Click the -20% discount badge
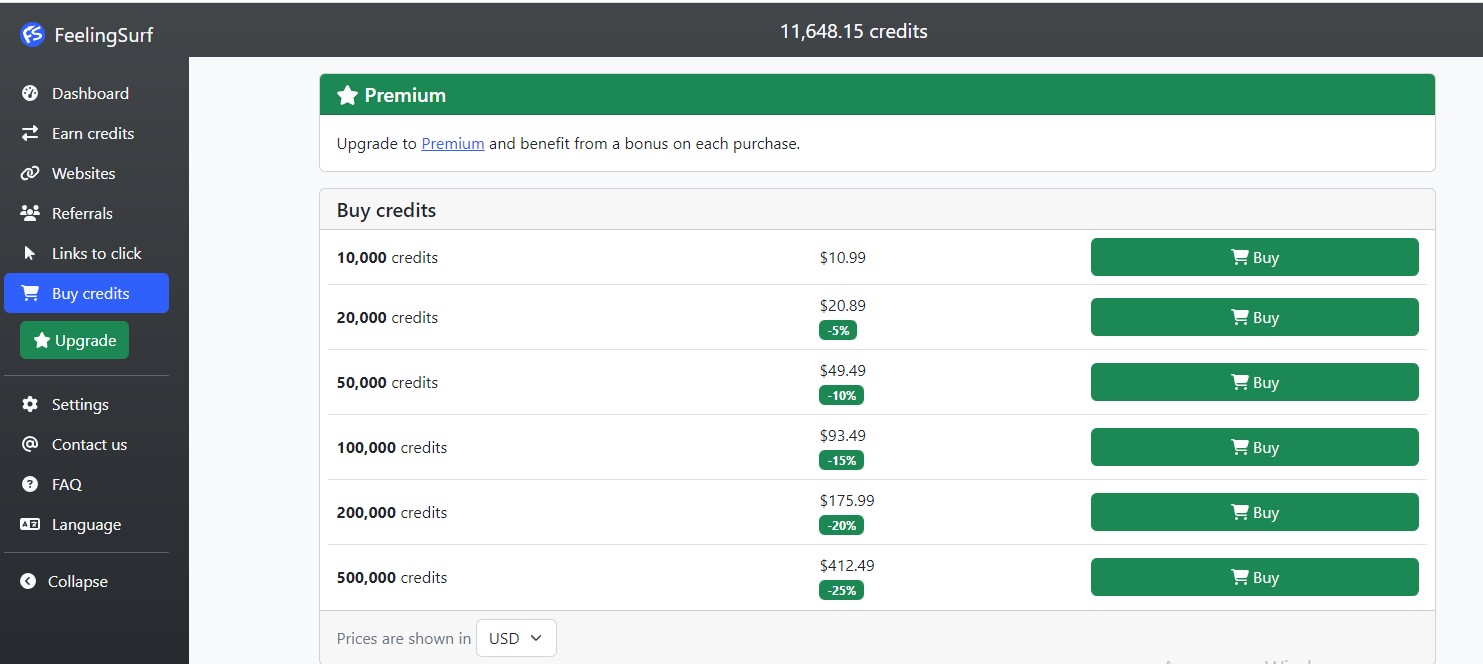This screenshot has width=1483, height=664. [x=841, y=525]
